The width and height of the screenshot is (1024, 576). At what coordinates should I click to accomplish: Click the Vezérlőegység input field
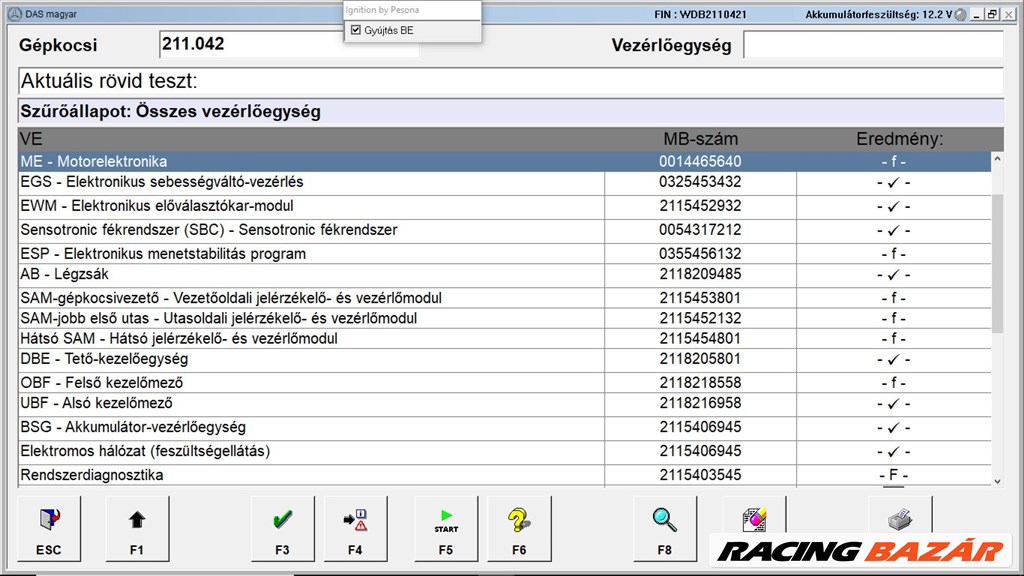click(872, 45)
